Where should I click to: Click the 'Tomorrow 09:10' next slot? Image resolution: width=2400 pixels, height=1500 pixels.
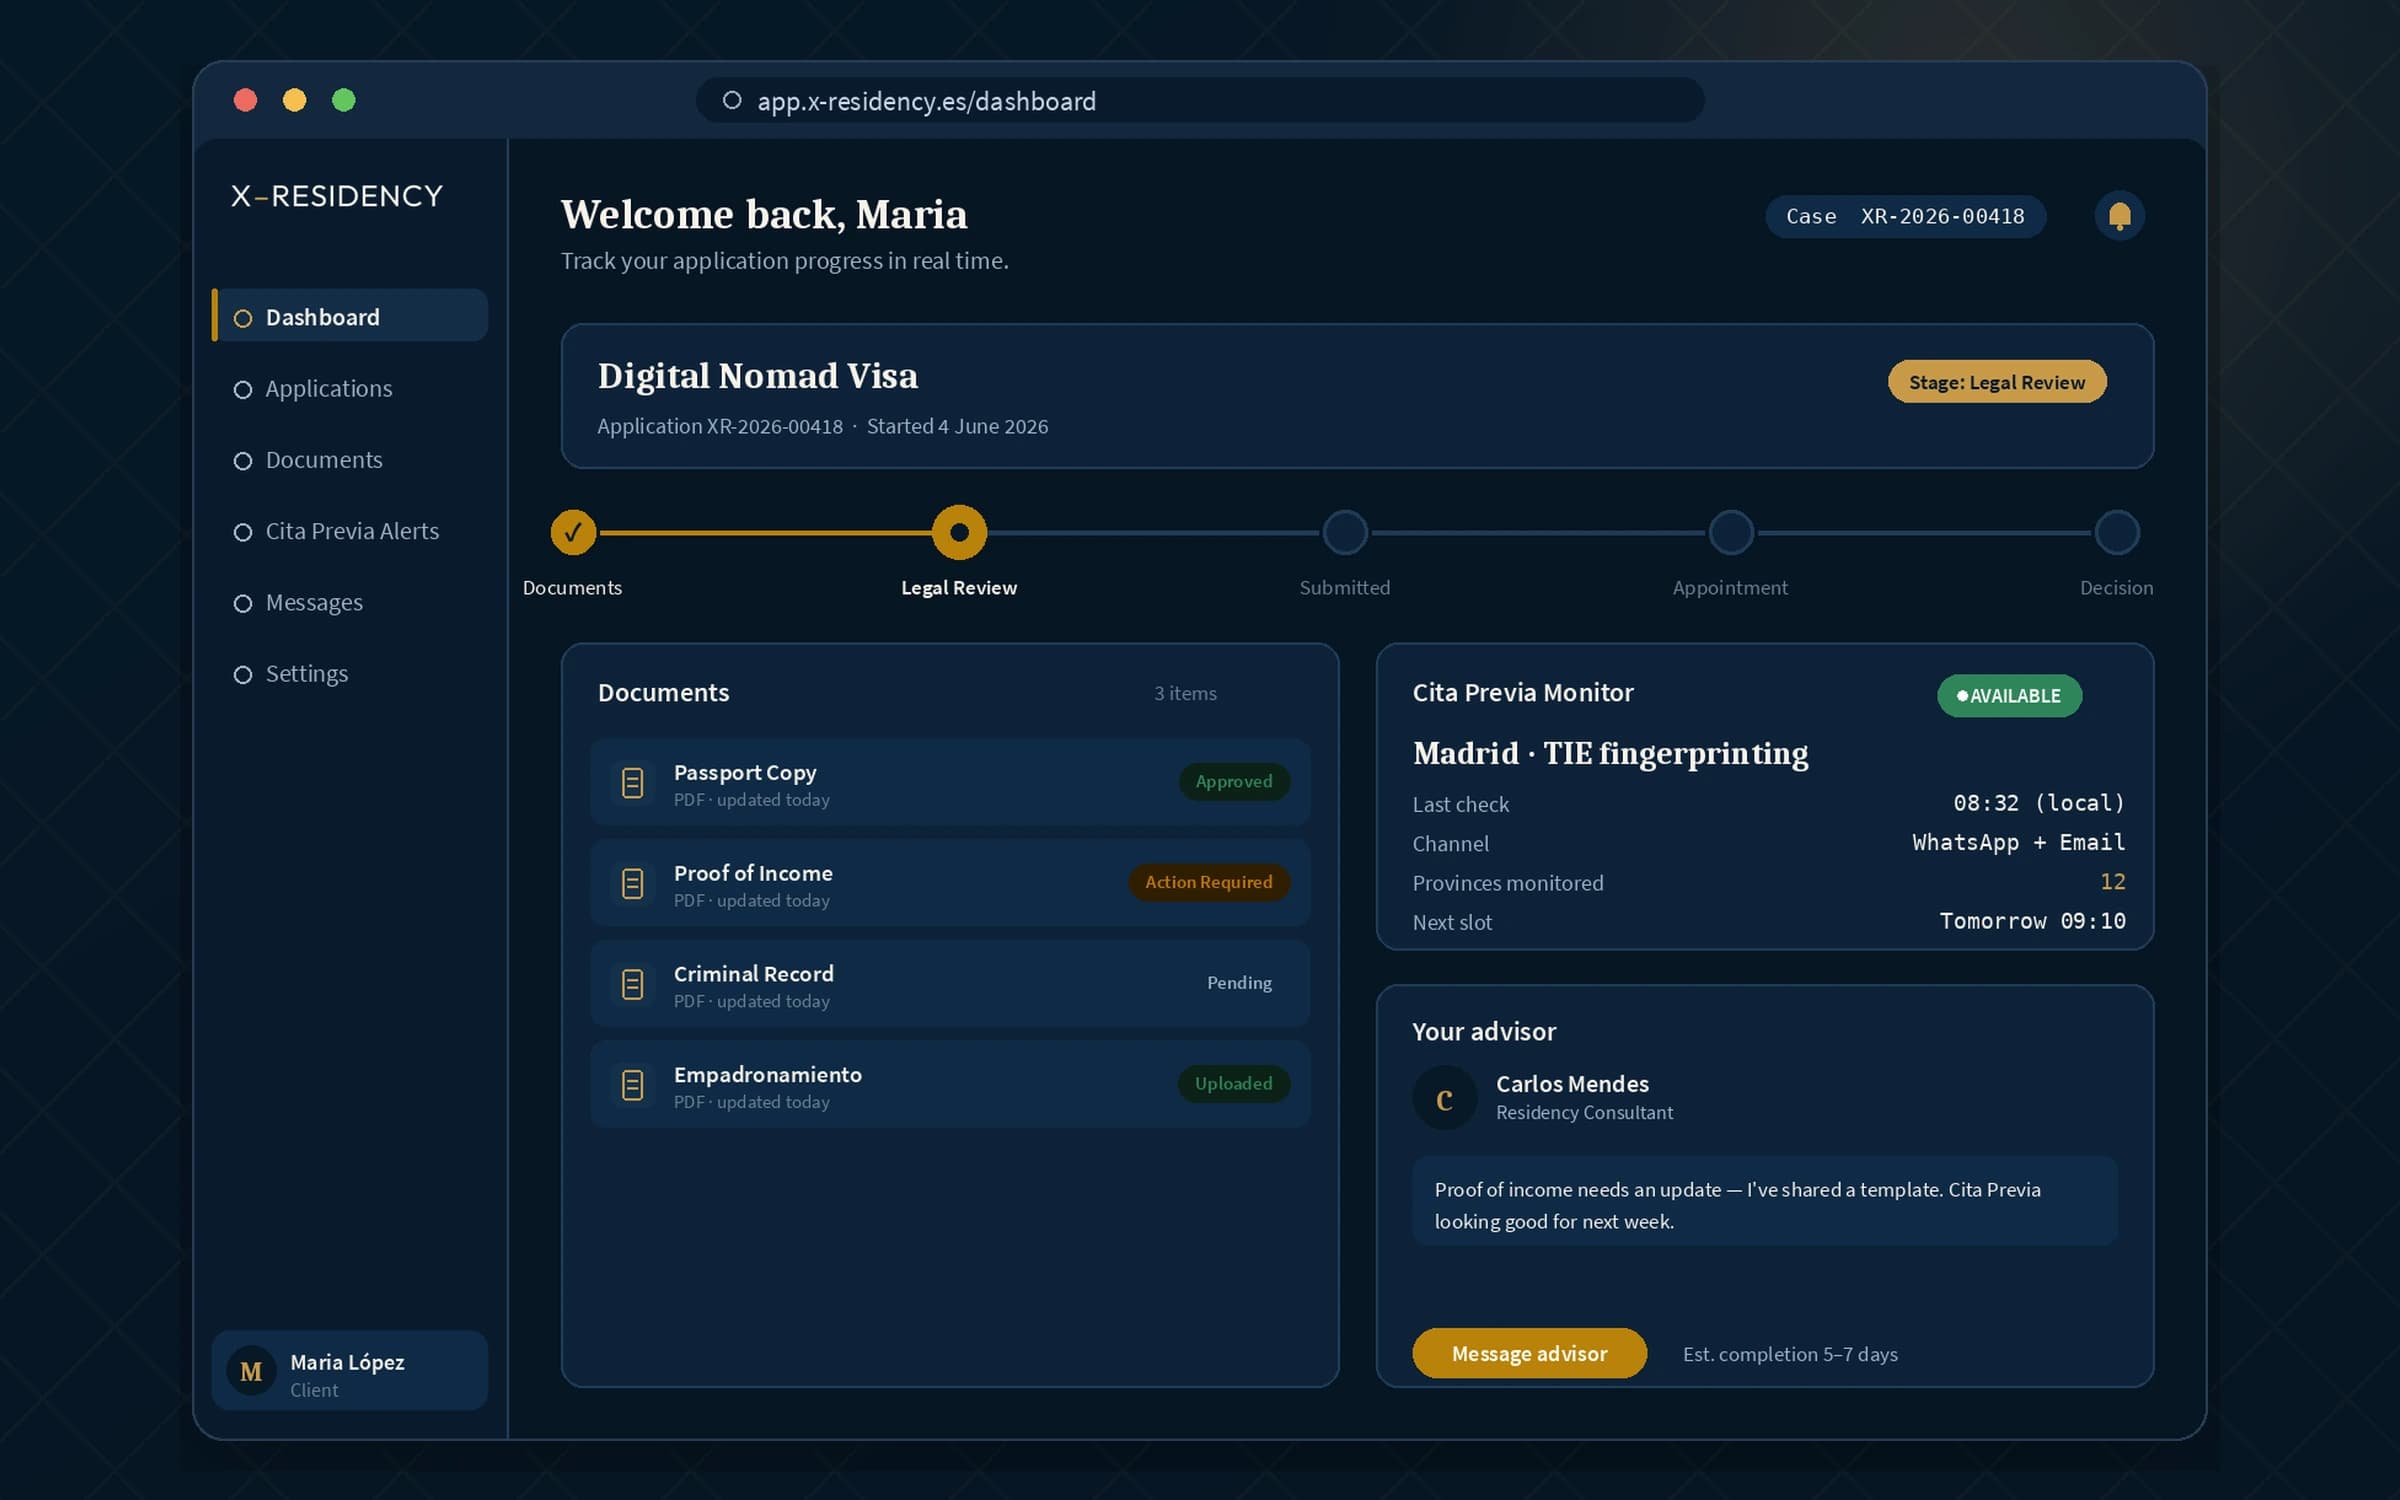[2033, 921]
